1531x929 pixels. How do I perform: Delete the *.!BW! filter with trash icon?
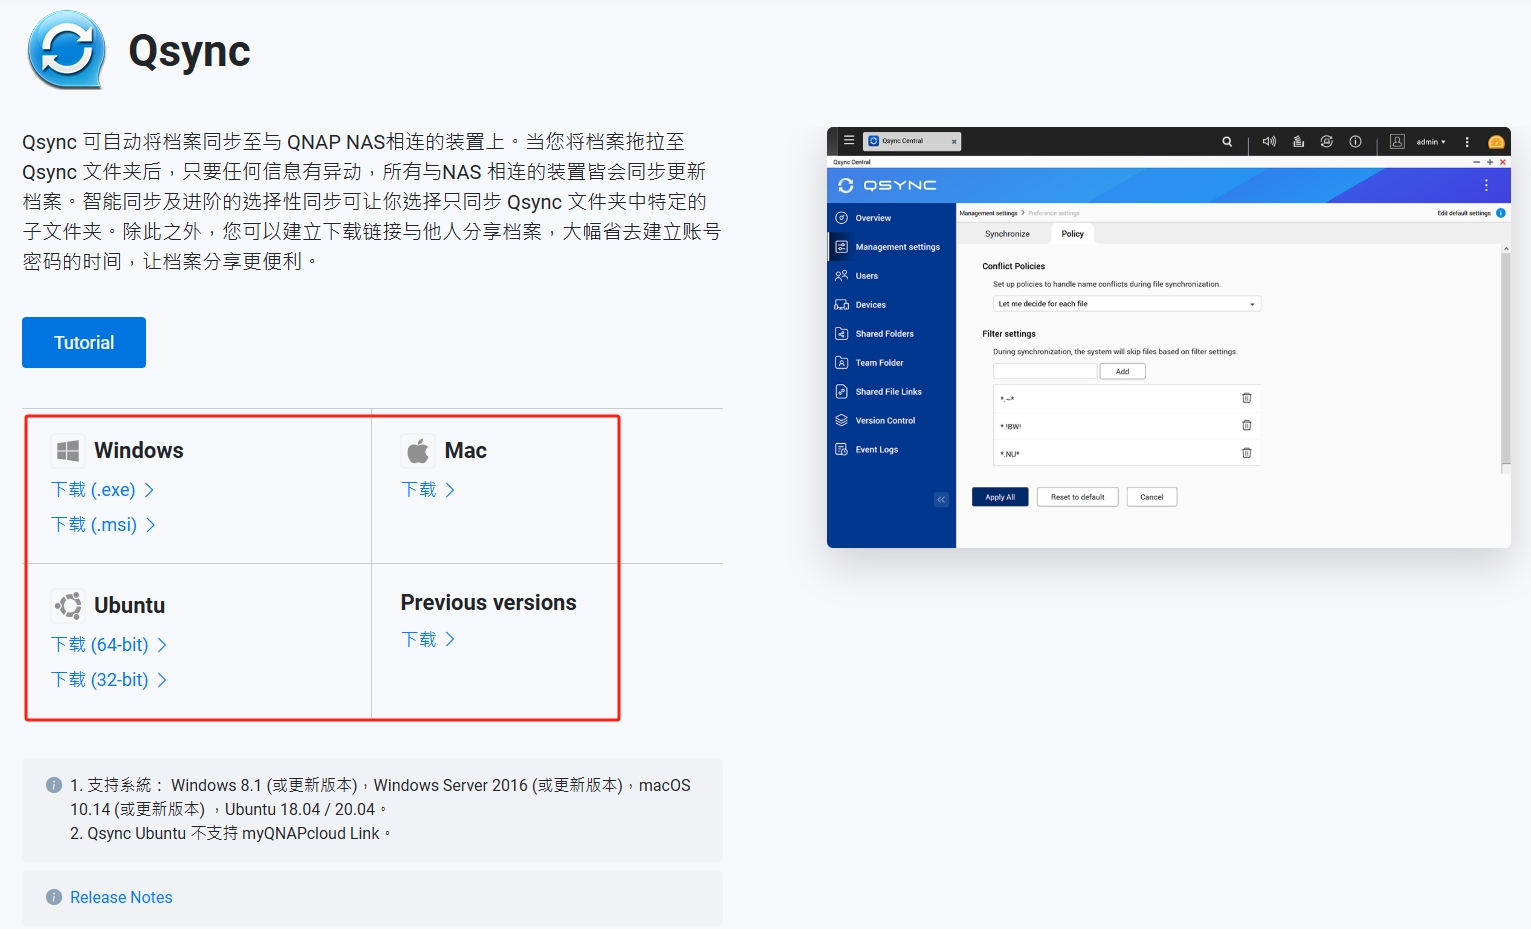(1247, 426)
